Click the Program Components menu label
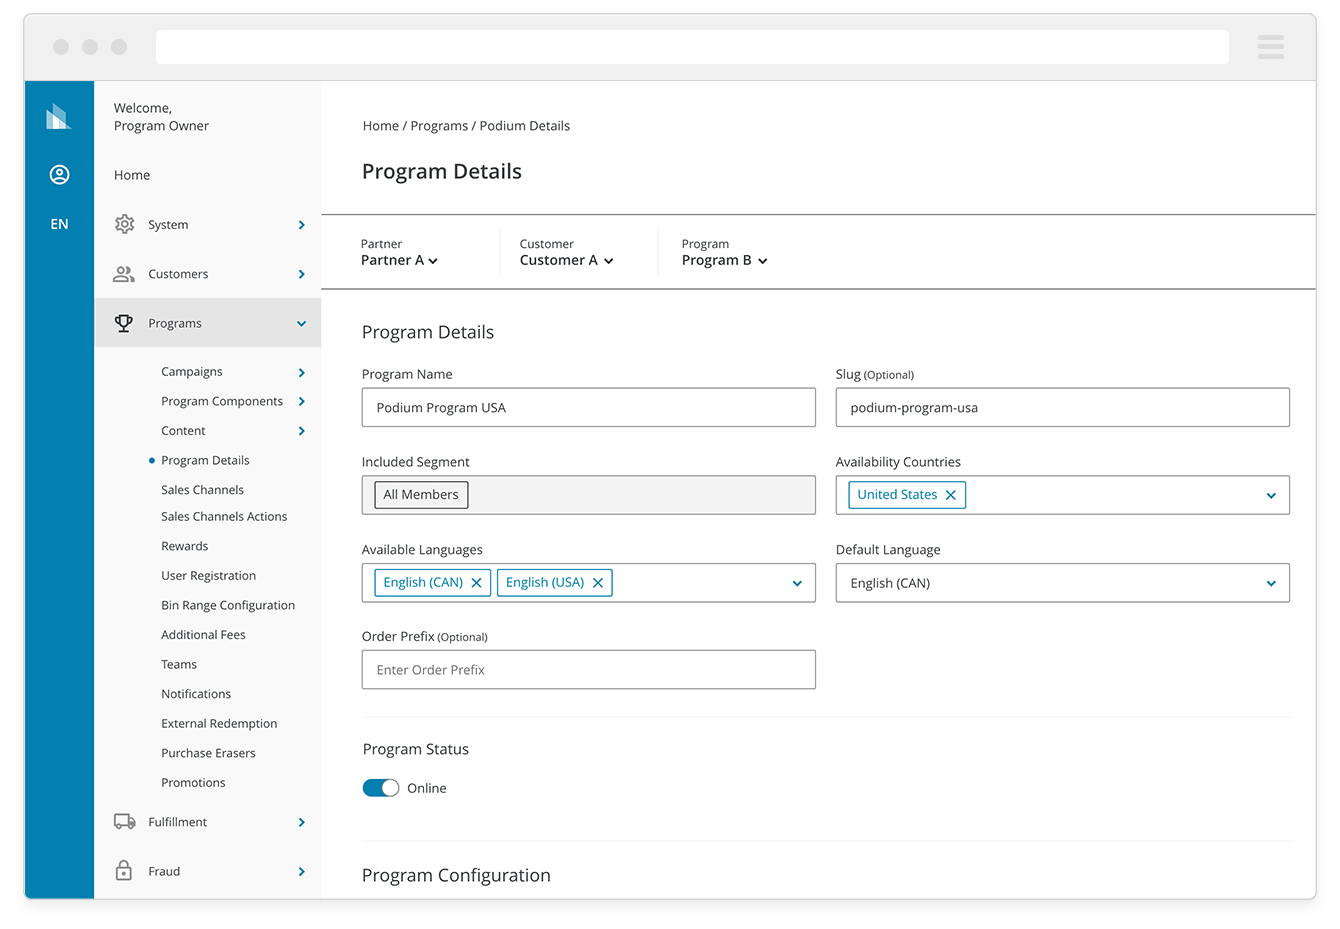1340x929 pixels. (x=222, y=401)
